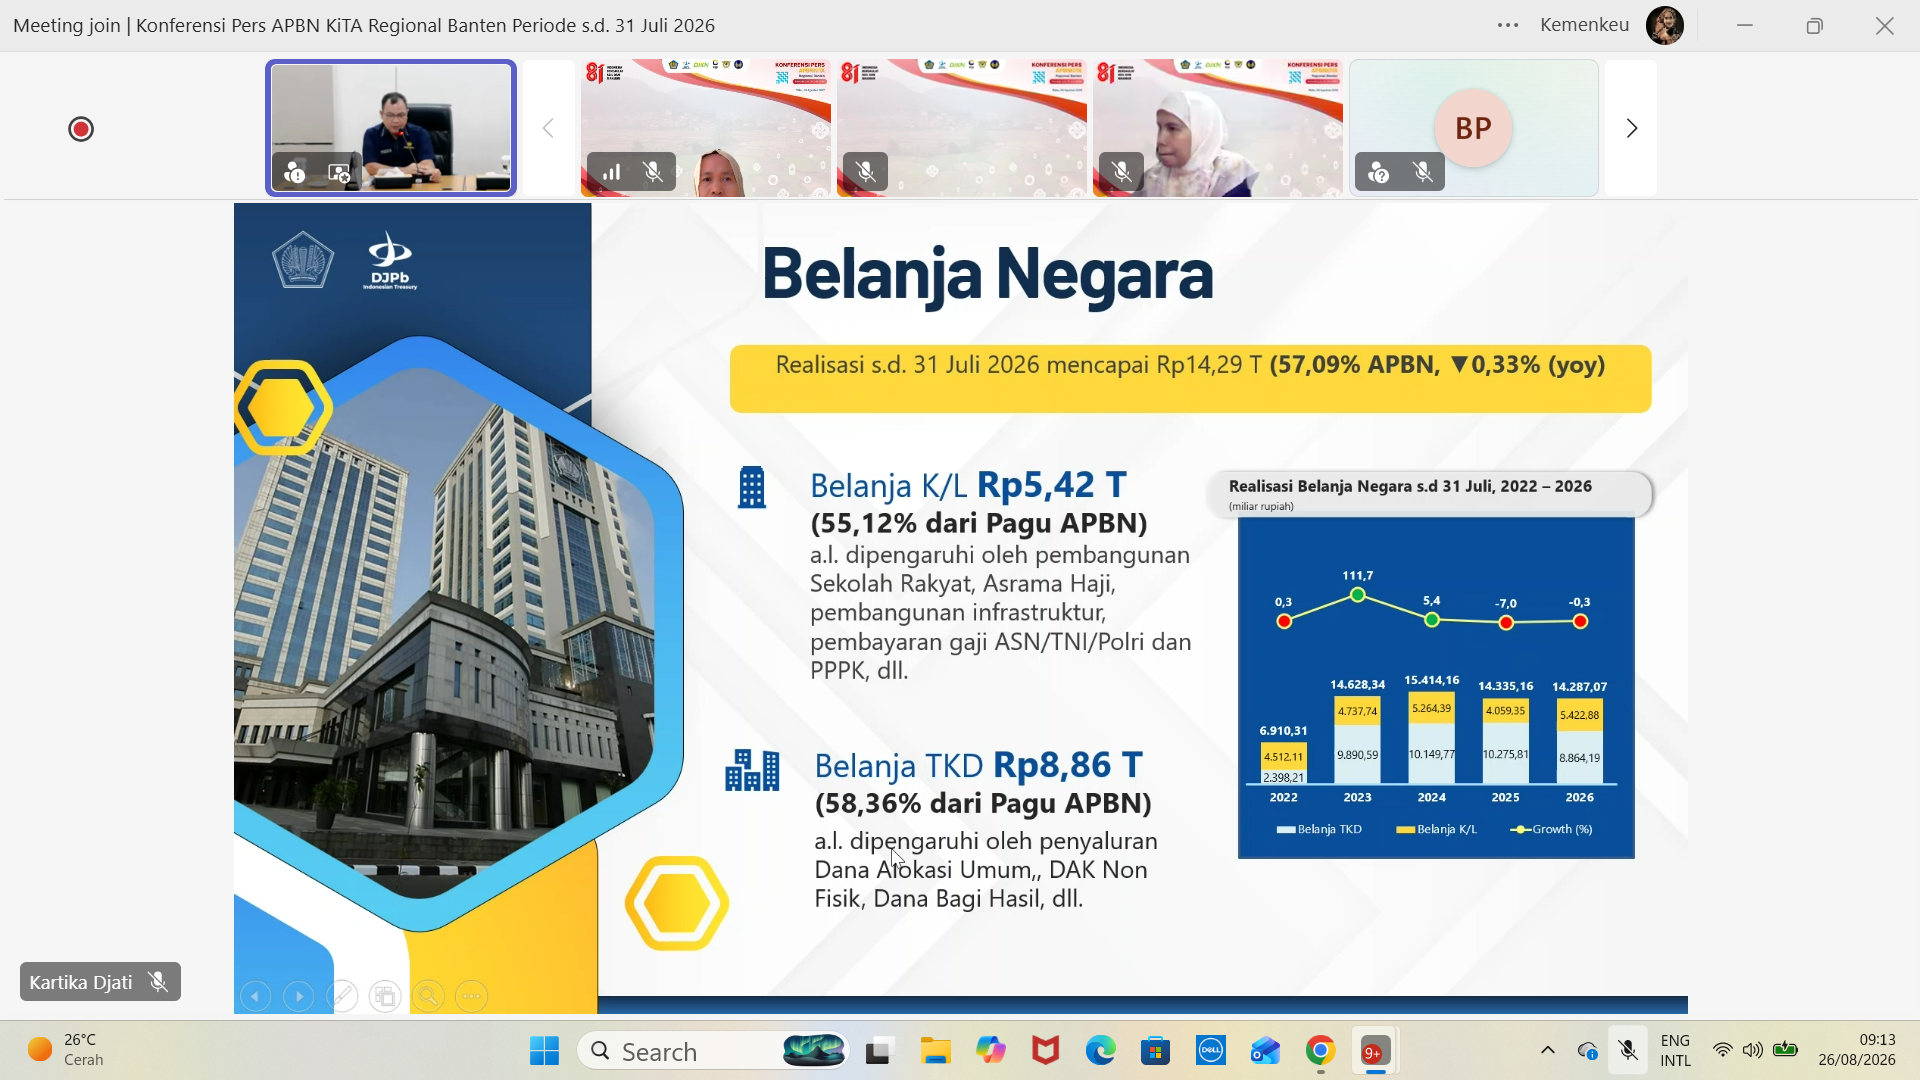Go to previous slide in slideshow controls

[256, 996]
